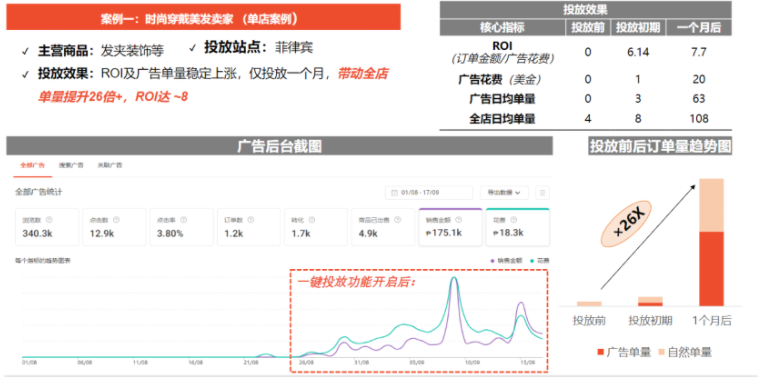764x379 pixels.
Task: Click the 核心指标 column header
Action: pos(502,28)
